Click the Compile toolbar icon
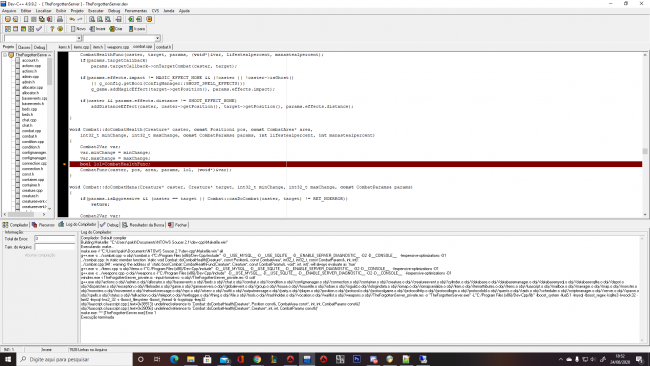Viewport: 650px width, 366px height. [7, 29]
